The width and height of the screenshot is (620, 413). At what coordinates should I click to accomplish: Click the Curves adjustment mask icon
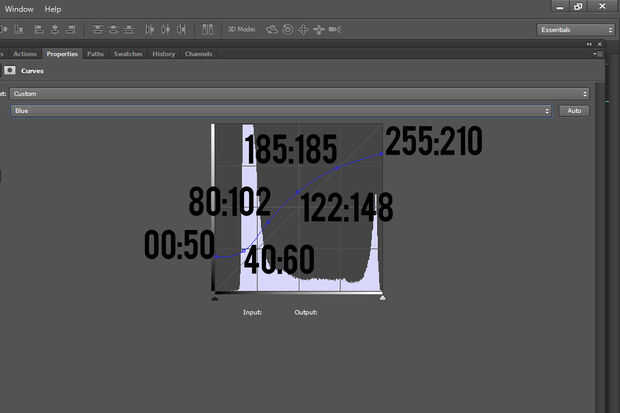tap(10, 70)
